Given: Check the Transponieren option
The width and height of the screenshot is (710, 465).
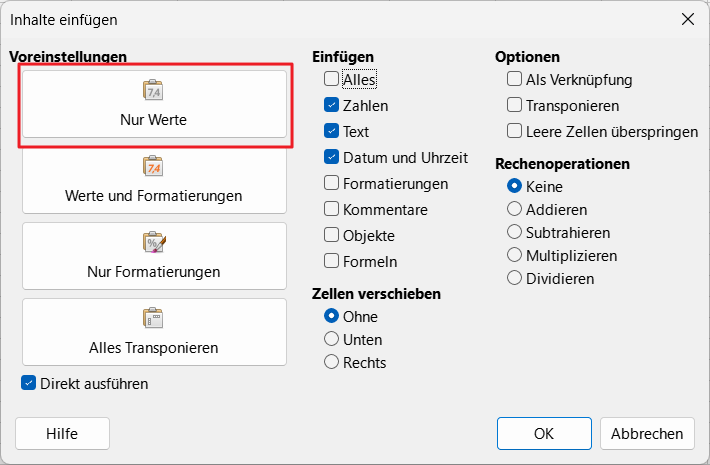Looking at the screenshot, I should coord(514,105).
